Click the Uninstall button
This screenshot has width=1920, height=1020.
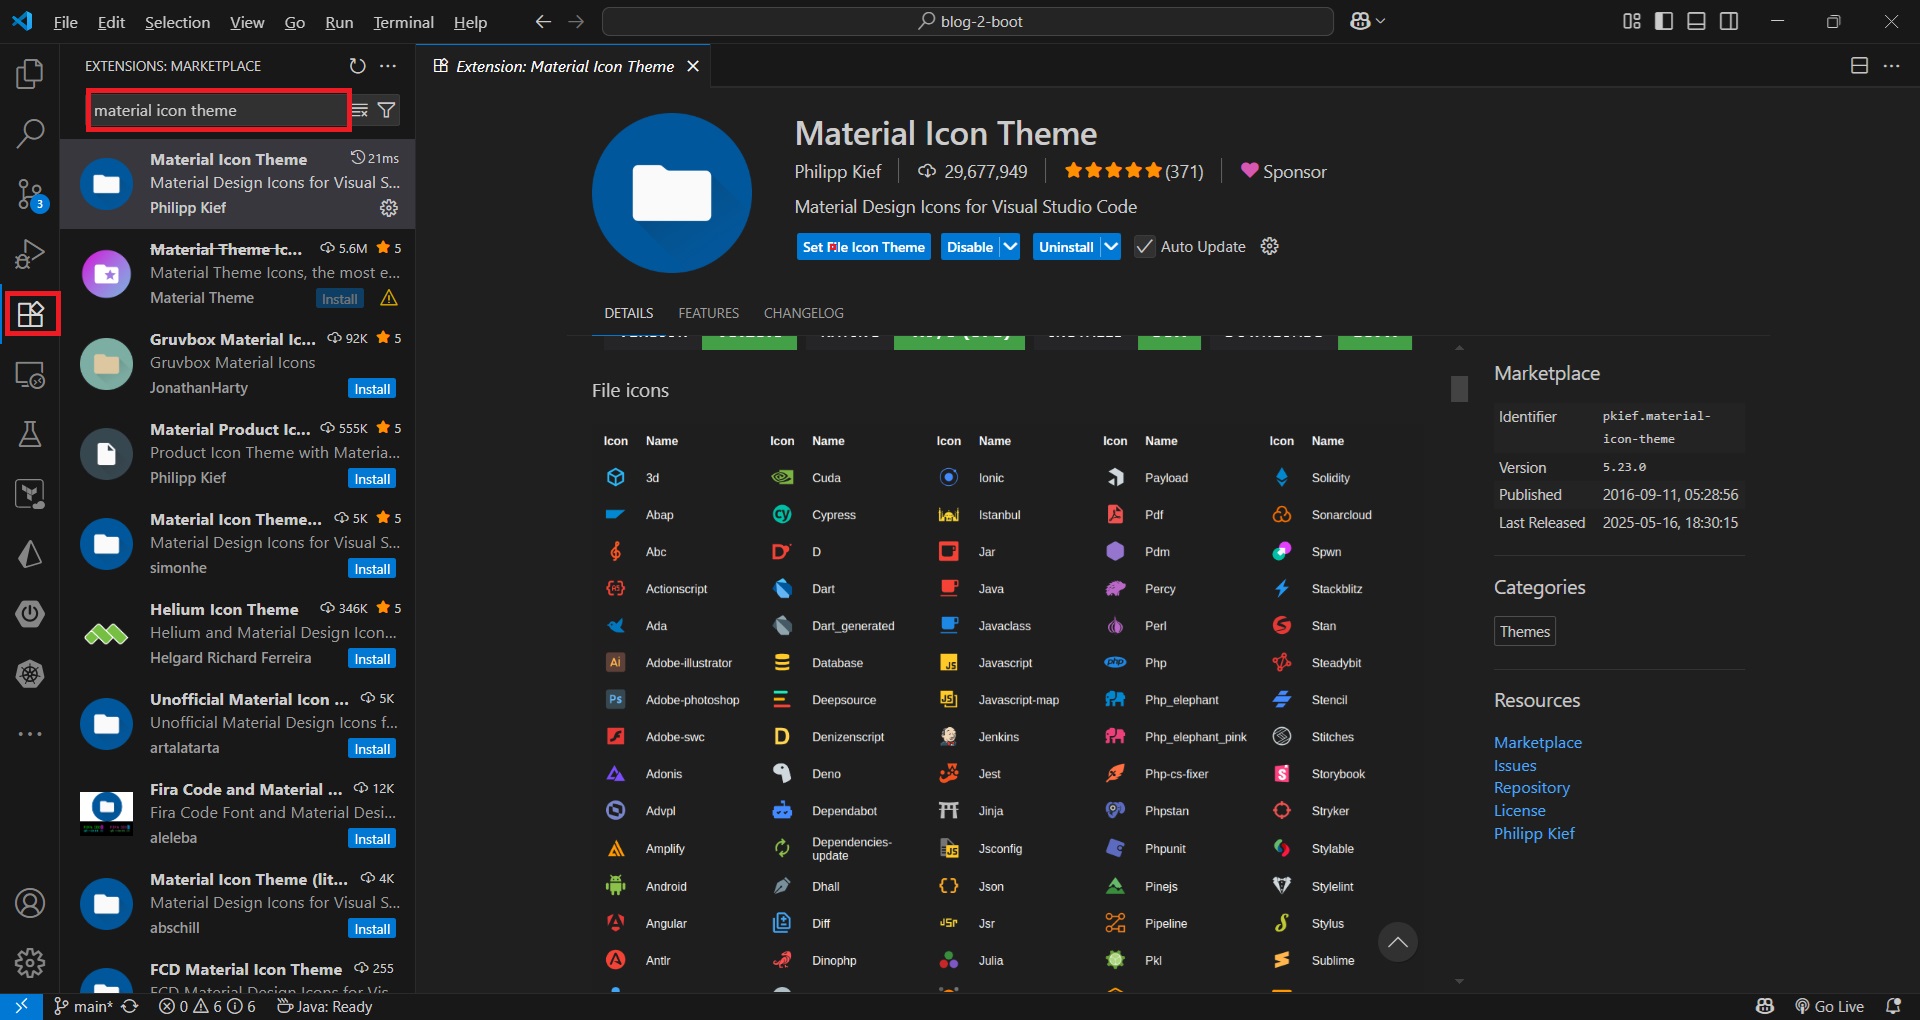tap(1066, 247)
